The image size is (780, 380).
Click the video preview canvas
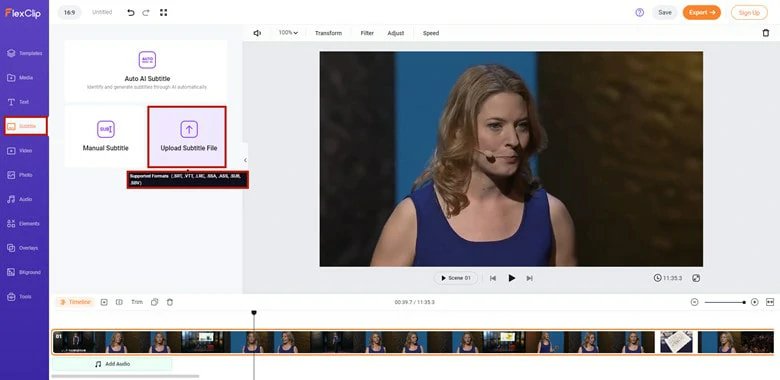[x=511, y=159]
